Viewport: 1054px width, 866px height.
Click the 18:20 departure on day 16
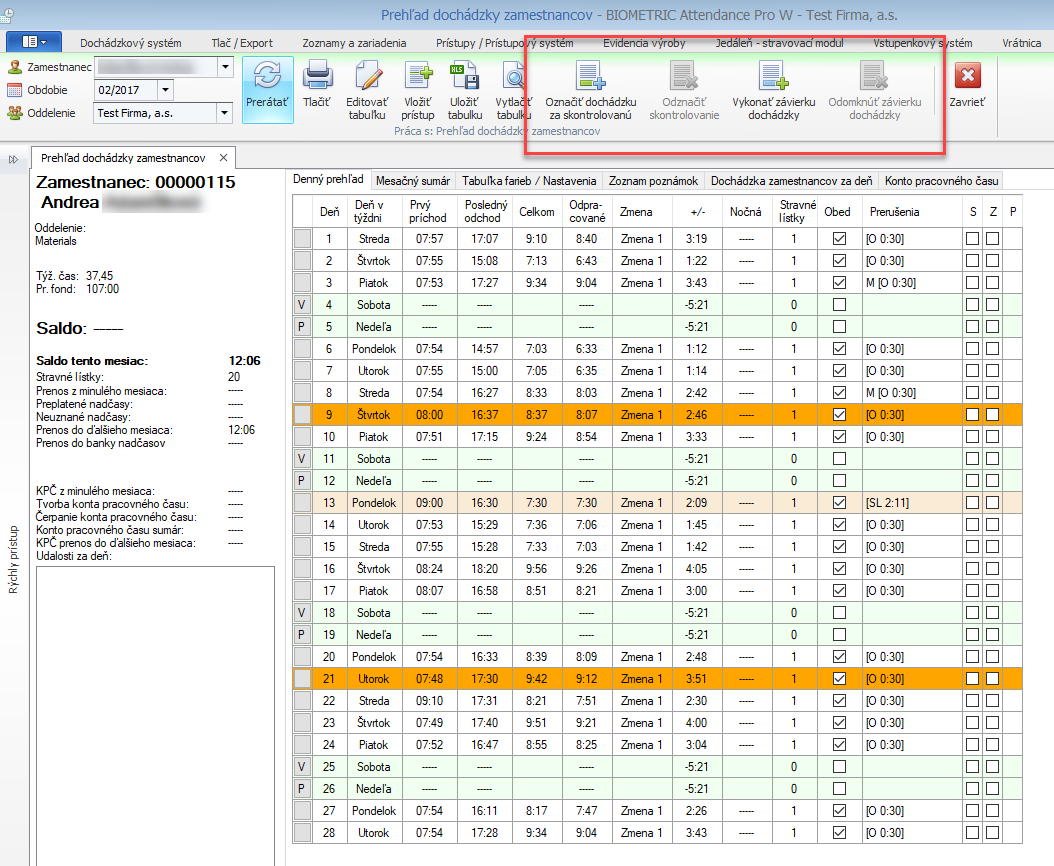(x=485, y=569)
